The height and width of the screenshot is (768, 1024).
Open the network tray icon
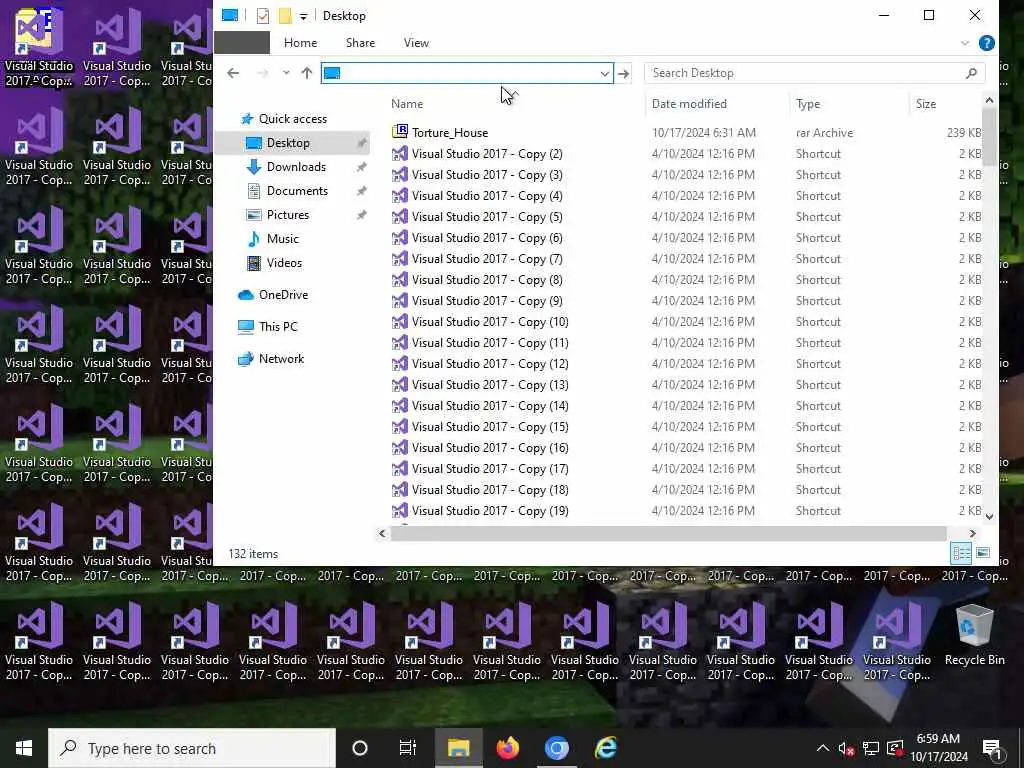coord(871,748)
